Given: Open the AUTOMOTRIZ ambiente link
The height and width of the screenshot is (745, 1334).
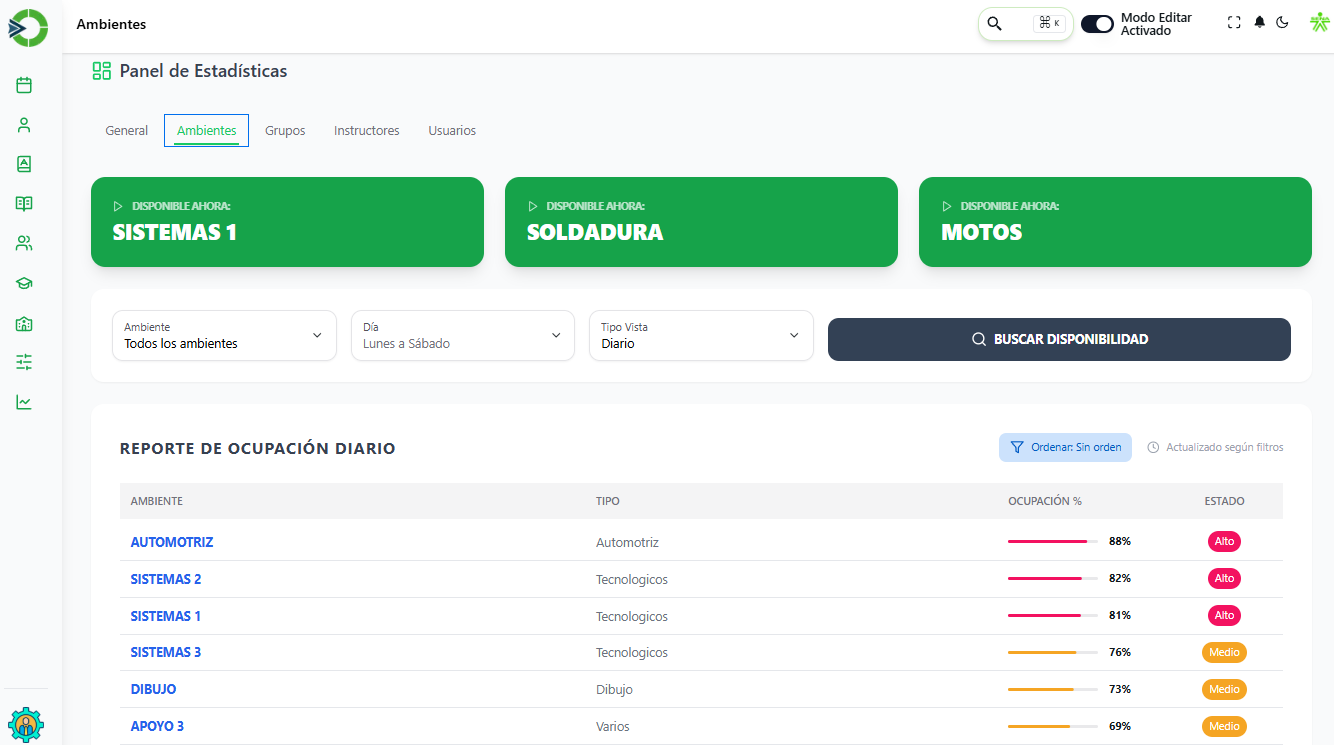Looking at the screenshot, I should pos(172,542).
